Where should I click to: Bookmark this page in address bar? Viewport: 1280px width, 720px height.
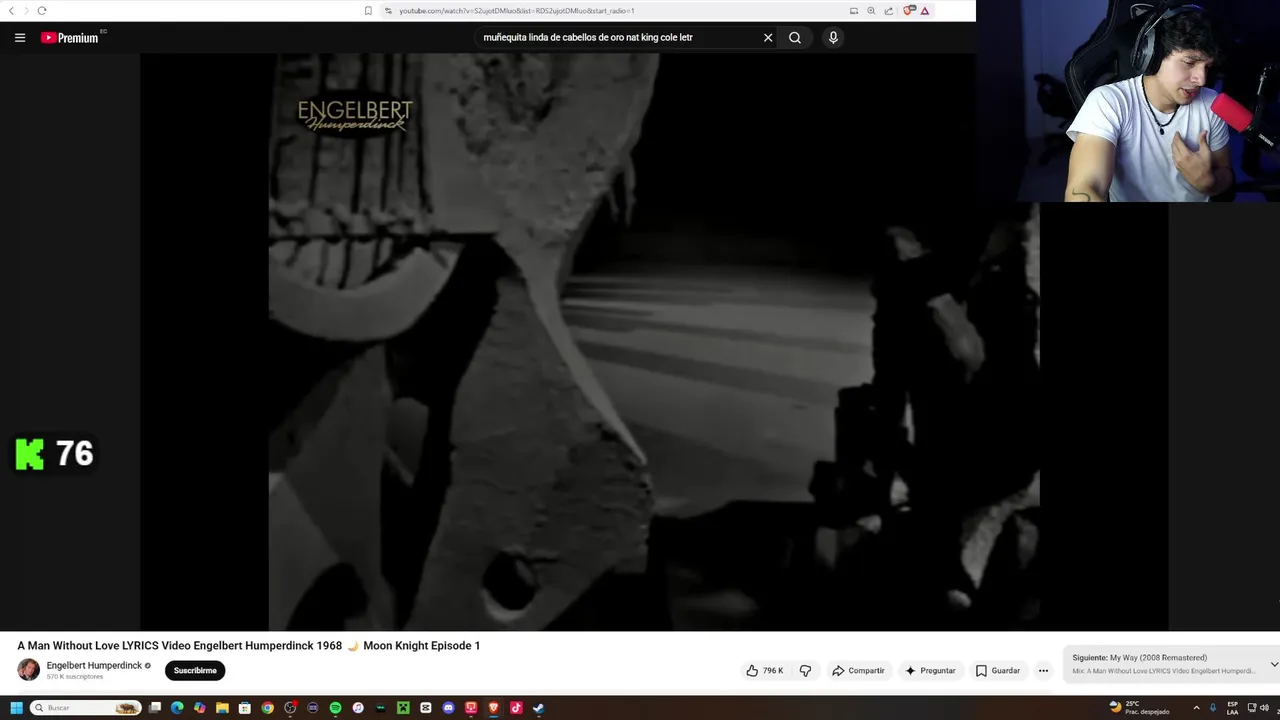click(x=368, y=11)
